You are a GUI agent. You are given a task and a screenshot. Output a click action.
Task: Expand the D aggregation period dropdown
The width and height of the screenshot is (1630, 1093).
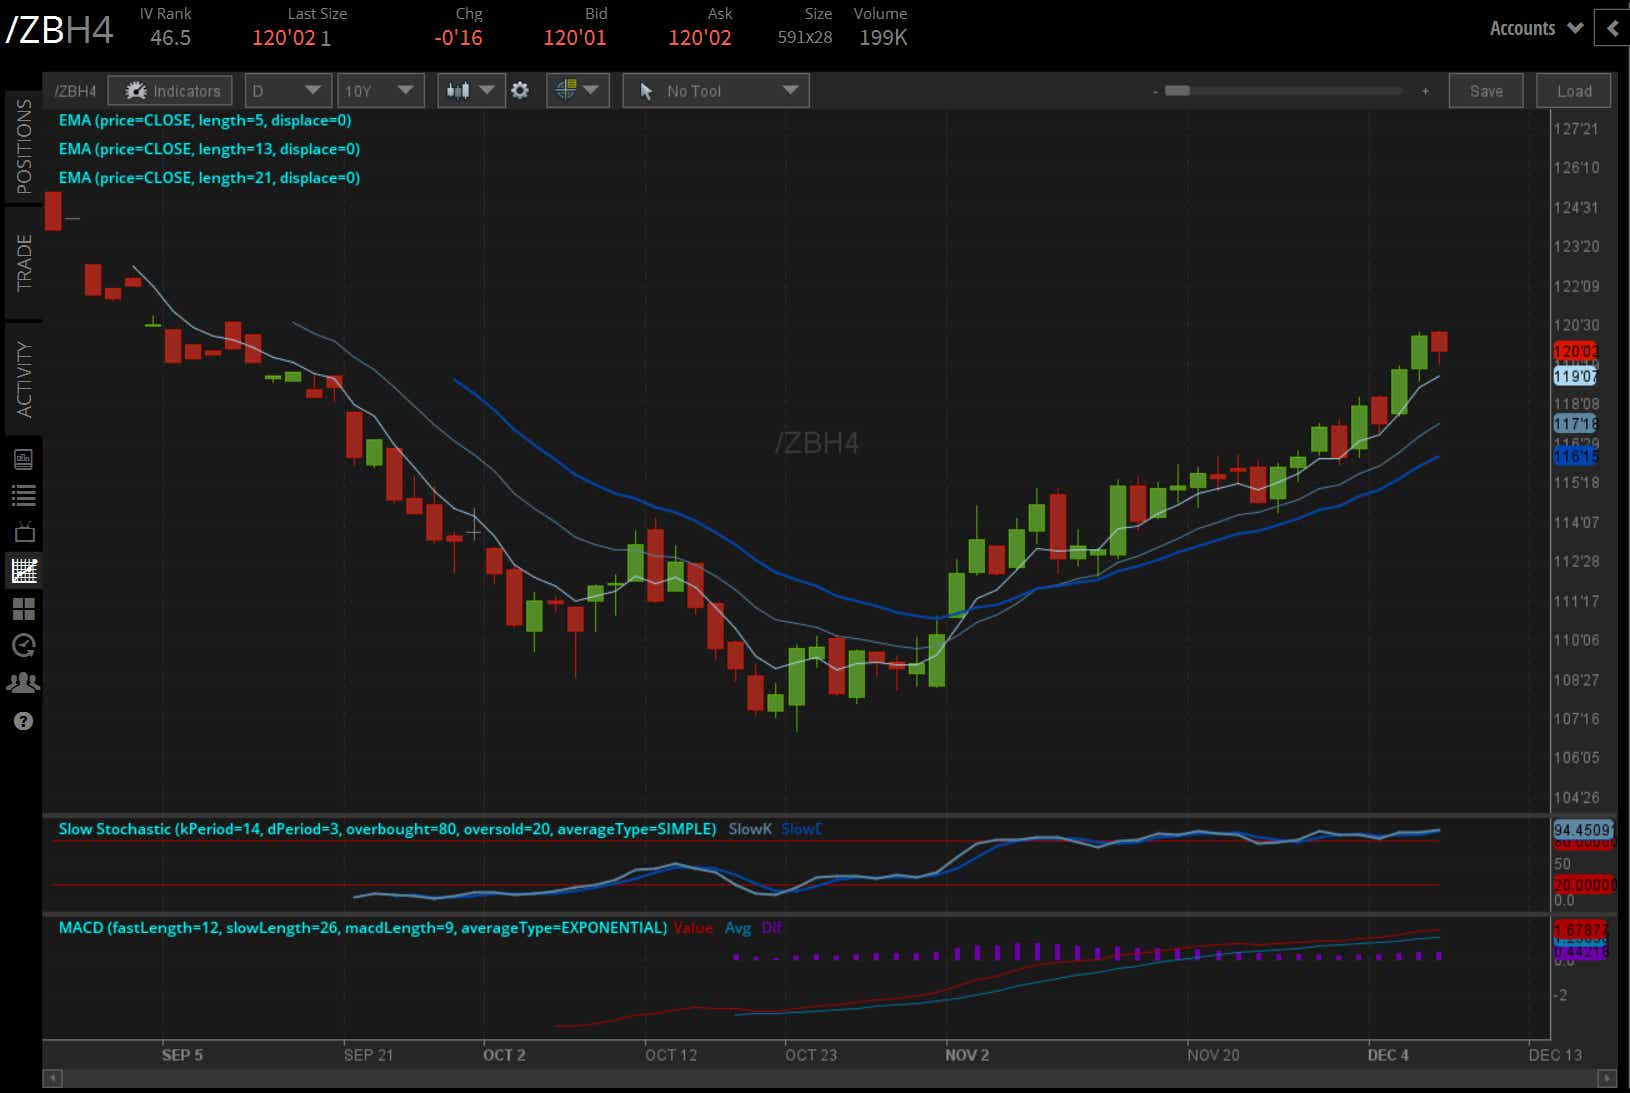click(288, 91)
